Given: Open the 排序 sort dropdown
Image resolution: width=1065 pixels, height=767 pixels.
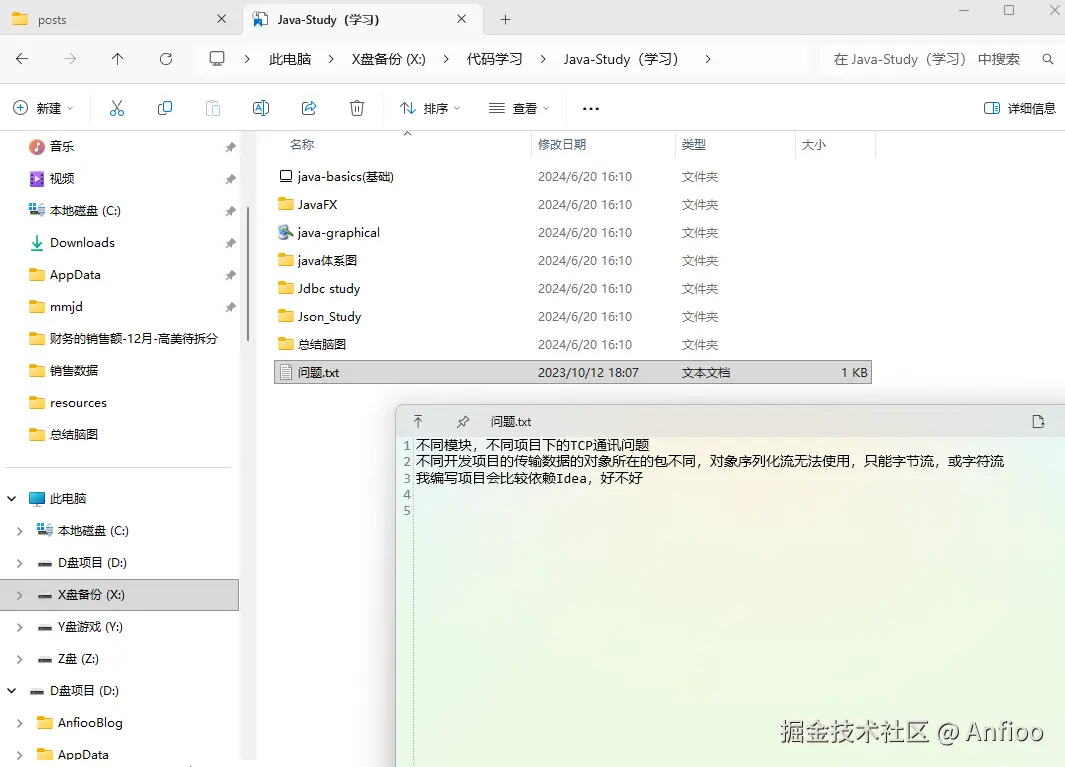Looking at the screenshot, I should tap(430, 108).
